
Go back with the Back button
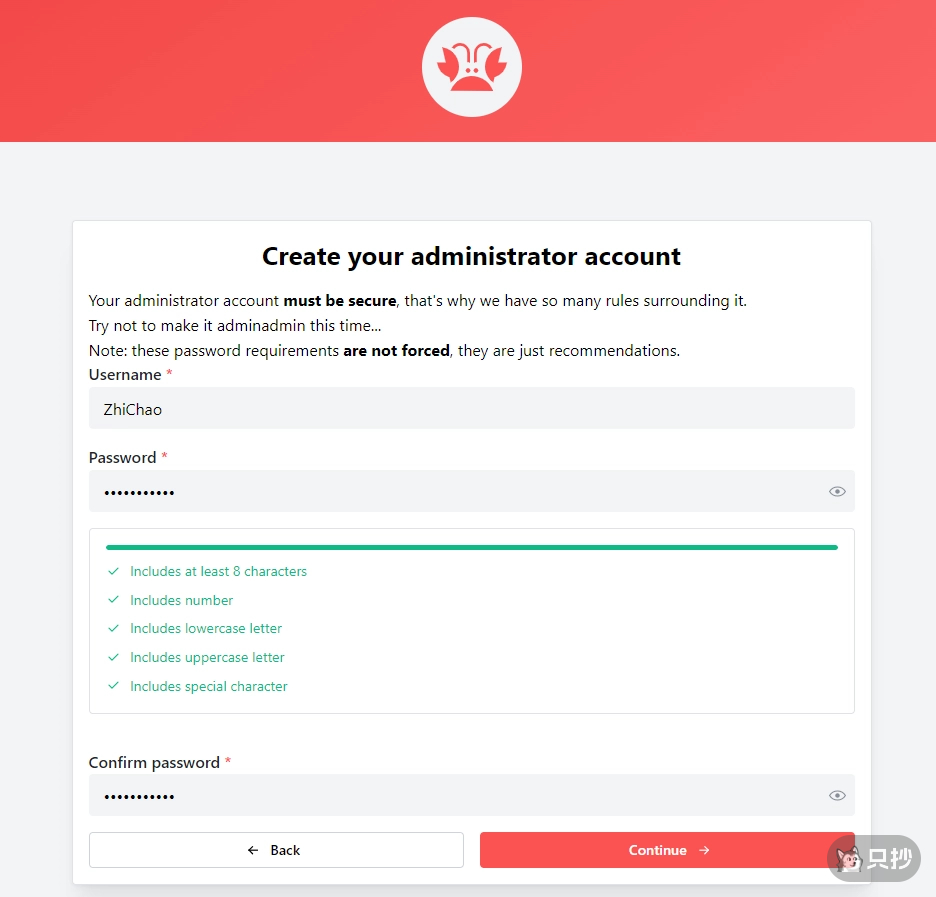tap(276, 850)
